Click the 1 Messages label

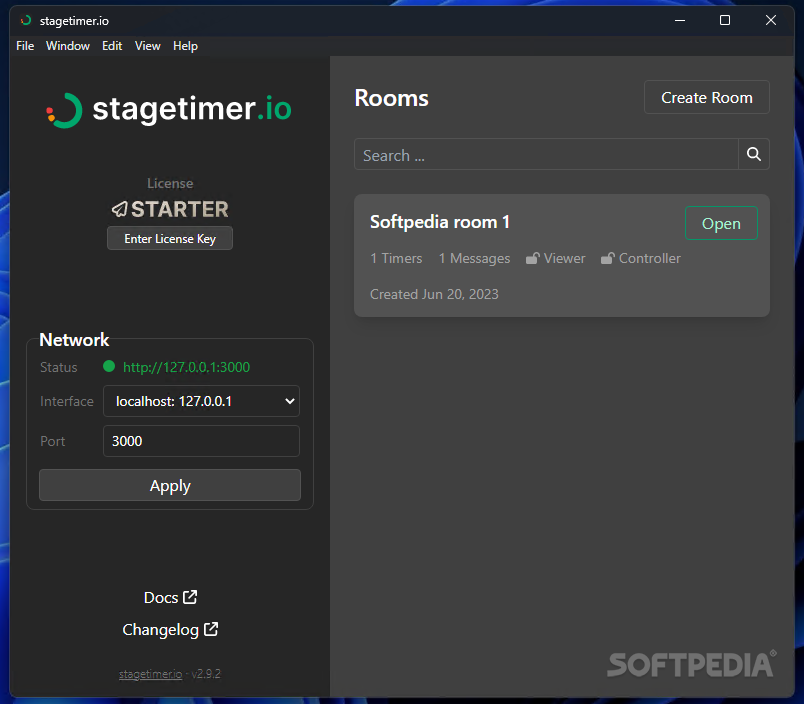pyautogui.click(x=474, y=258)
